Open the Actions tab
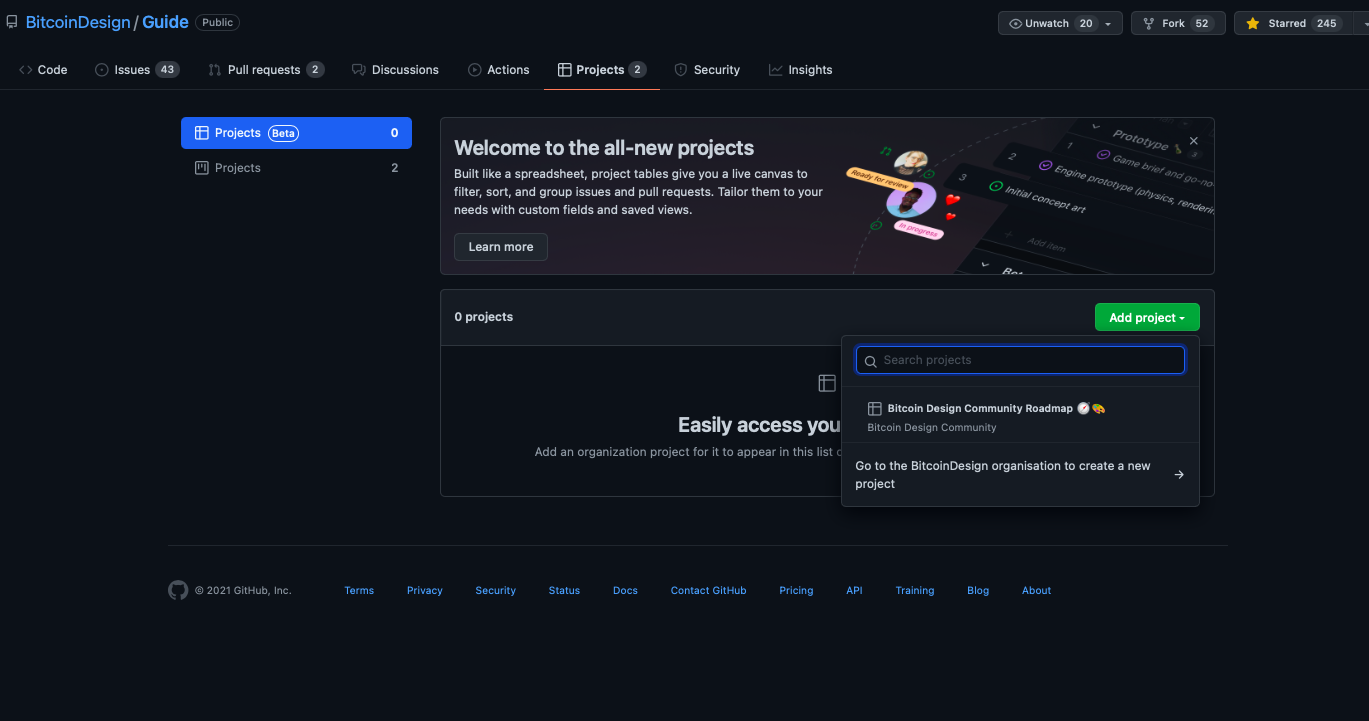Viewport: 1369px width, 721px height. (x=499, y=70)
